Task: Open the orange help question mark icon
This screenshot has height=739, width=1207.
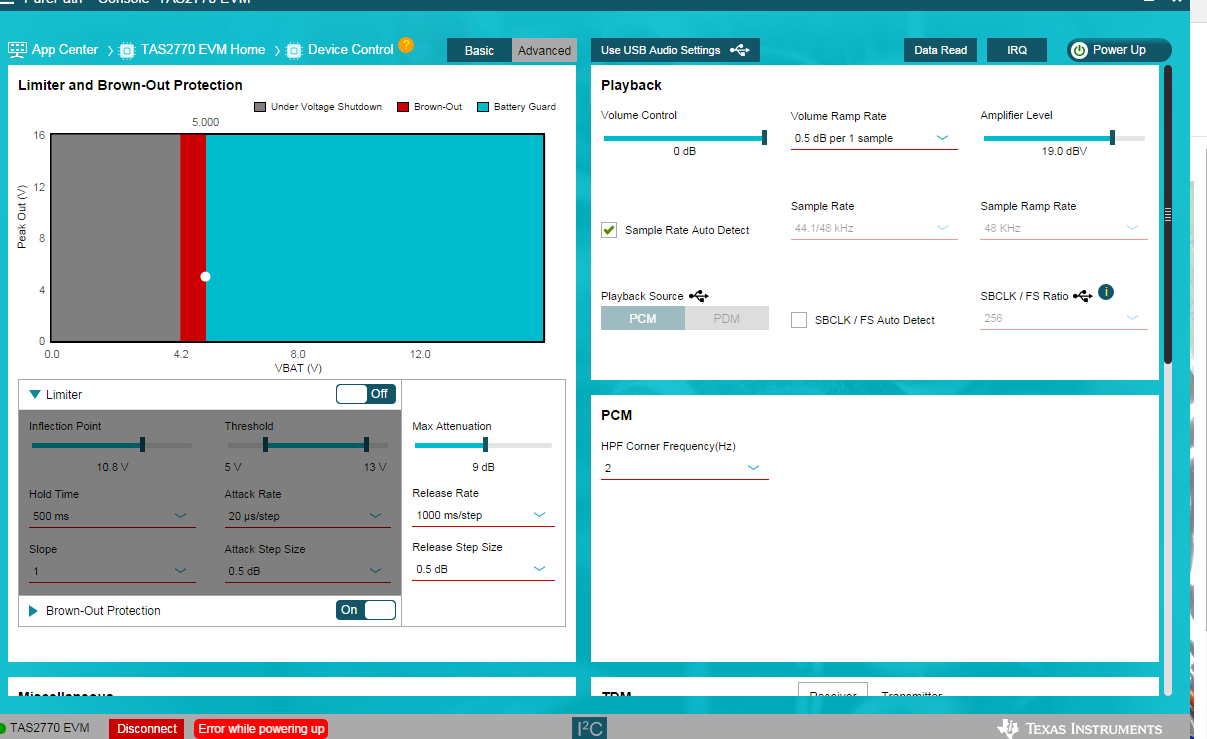Action: (x=406, y=45)
